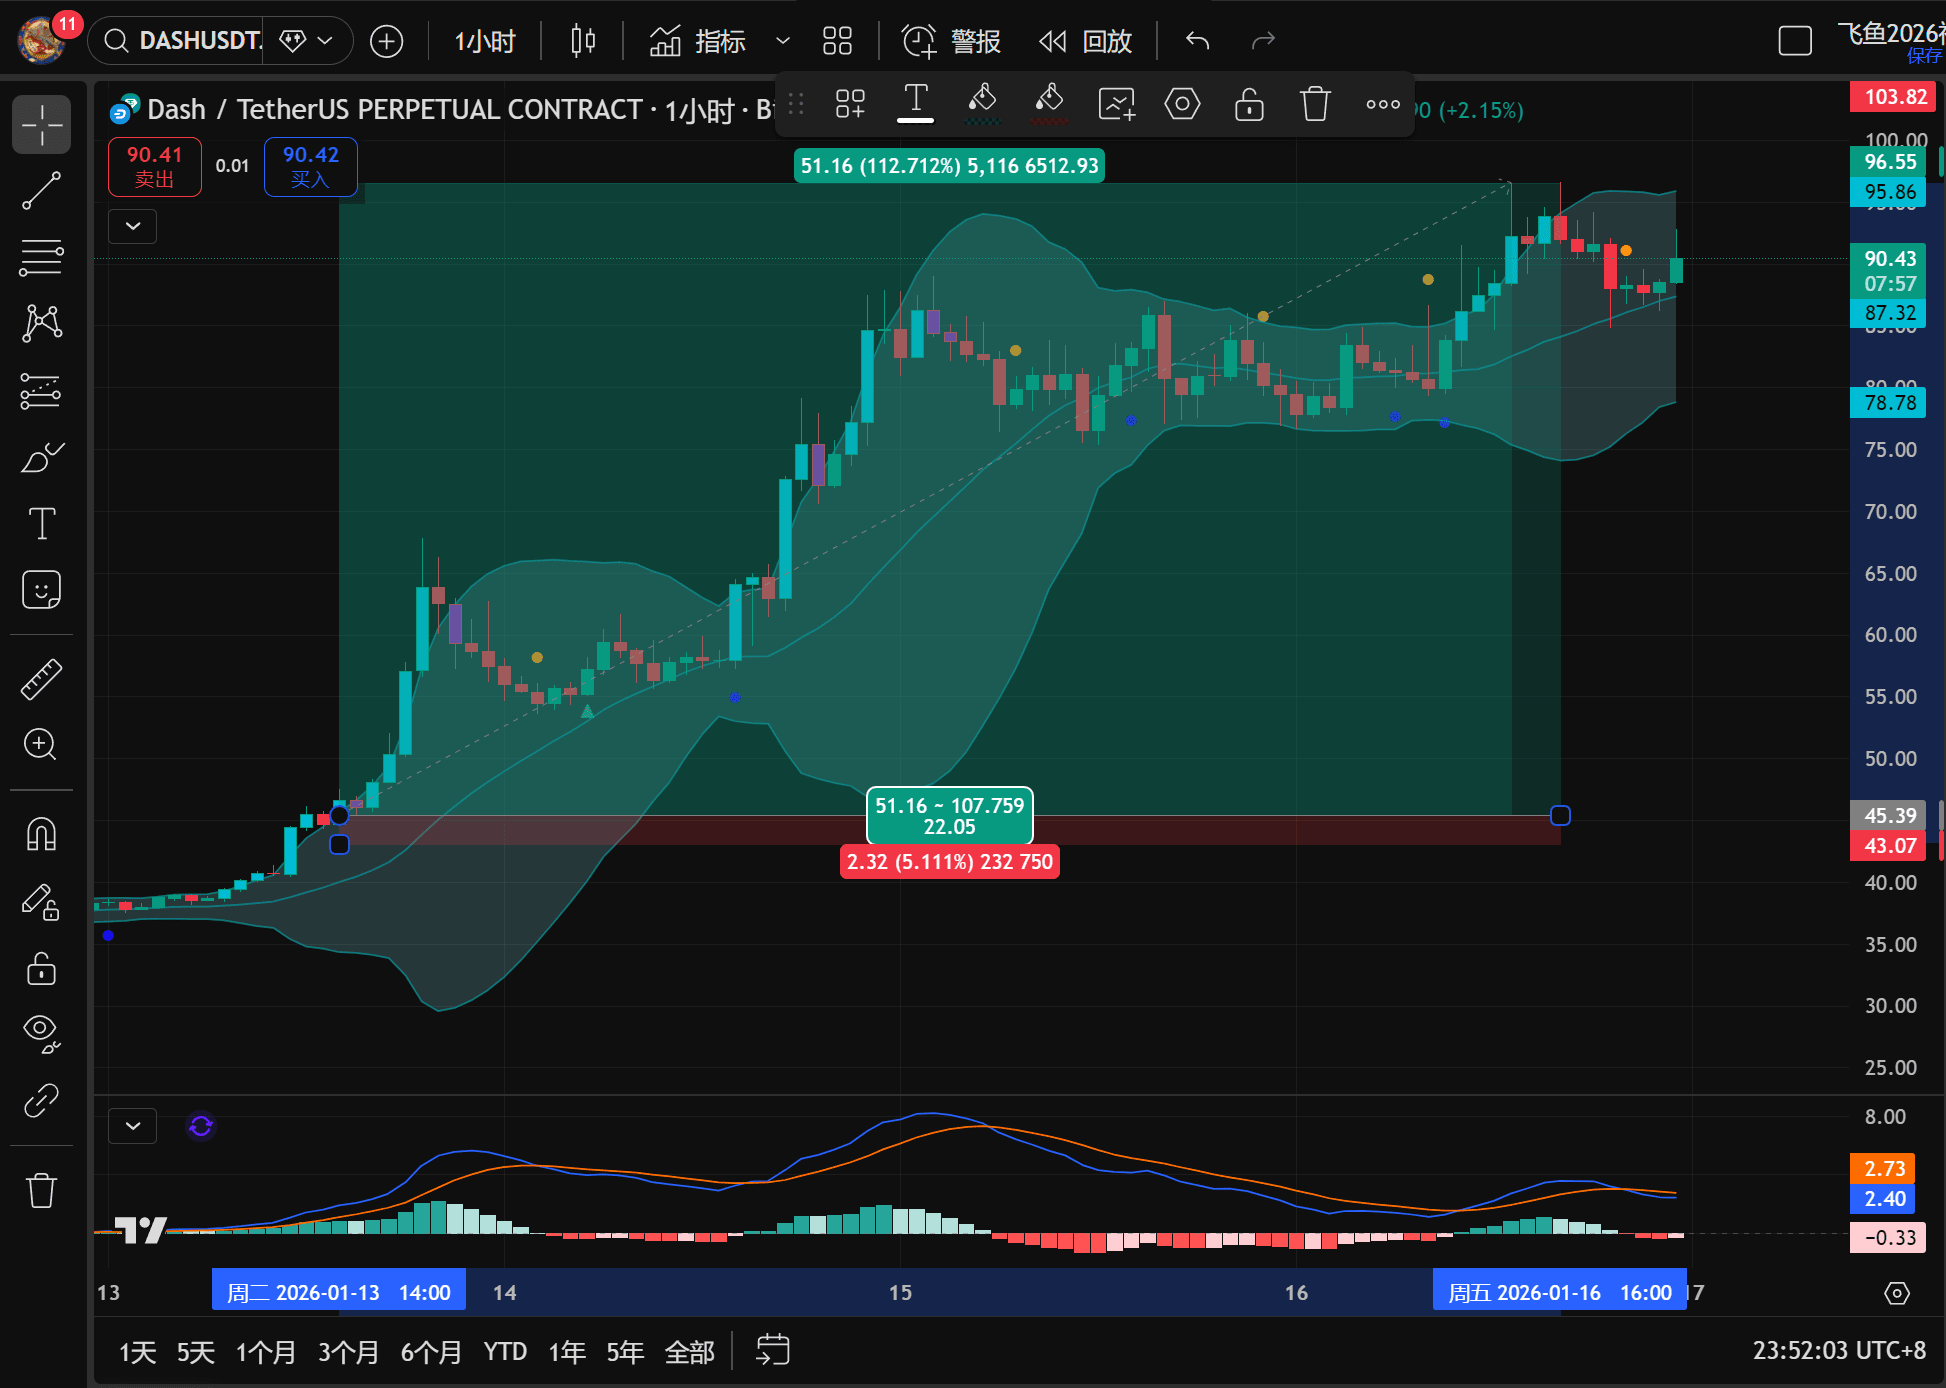Click the 90.42 买入 buy button
Viewport: 1946px width, 1388px height.
pyautogui.click(x=310, y=166)
